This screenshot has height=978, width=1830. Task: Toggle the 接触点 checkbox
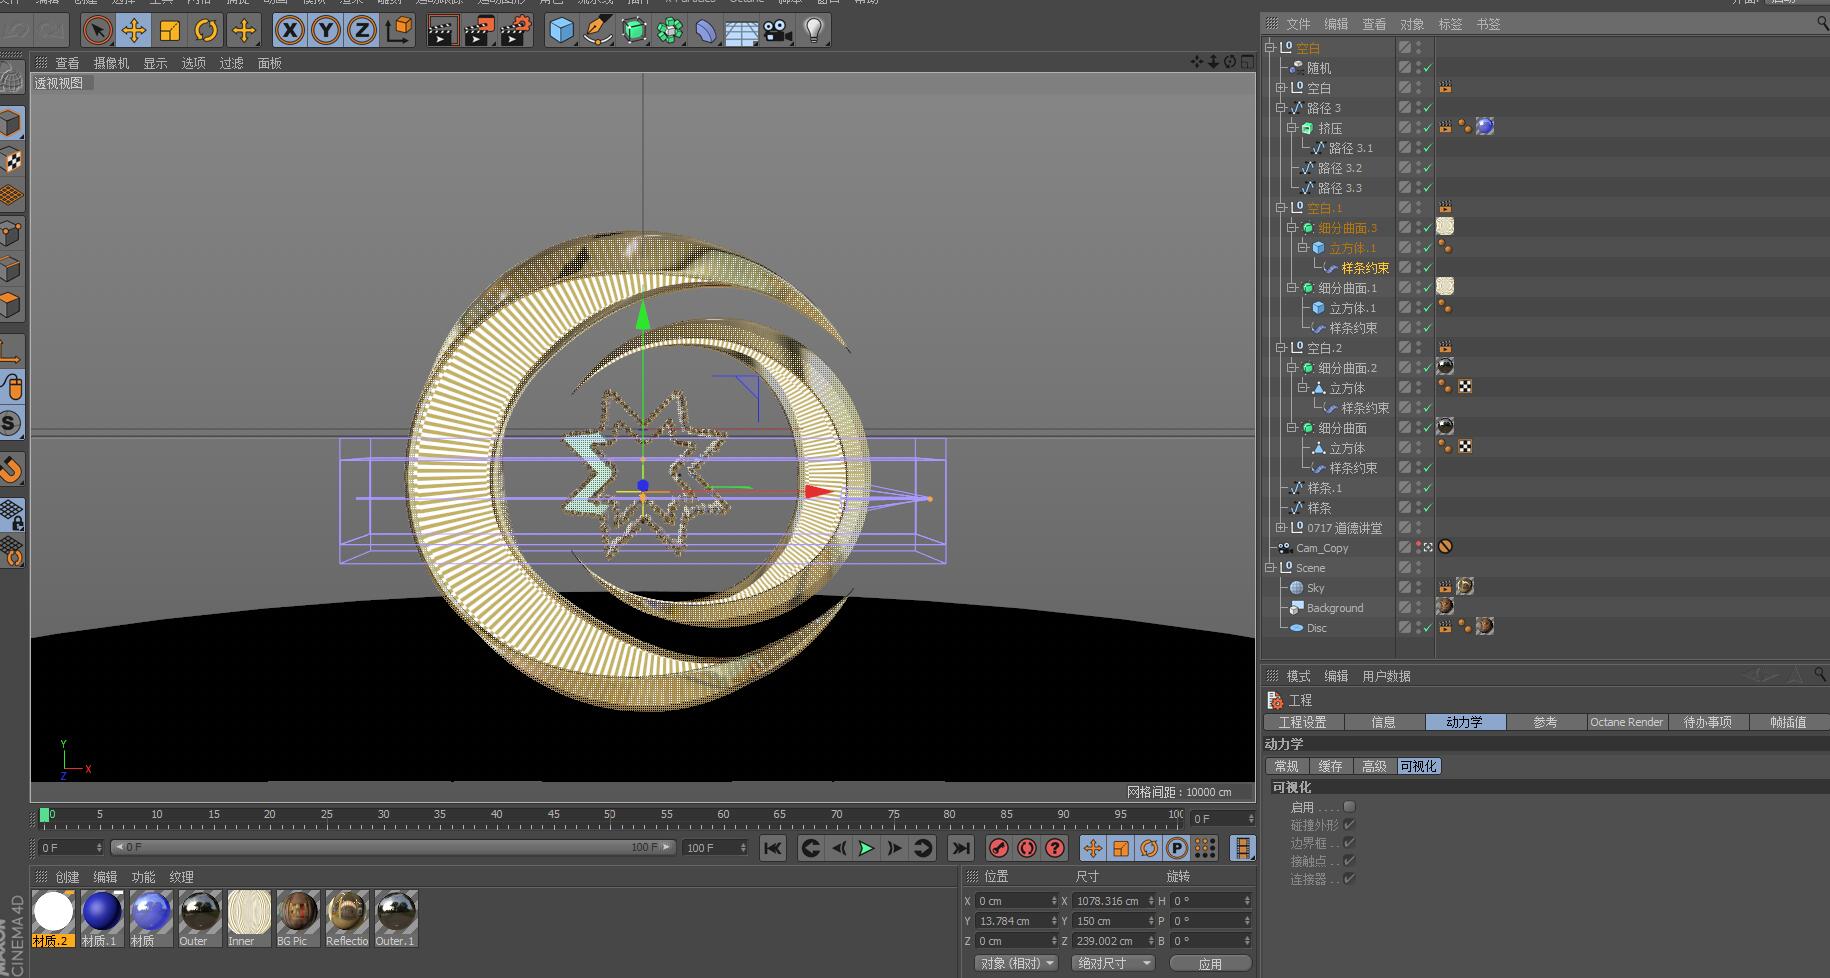coord(1349,861)
